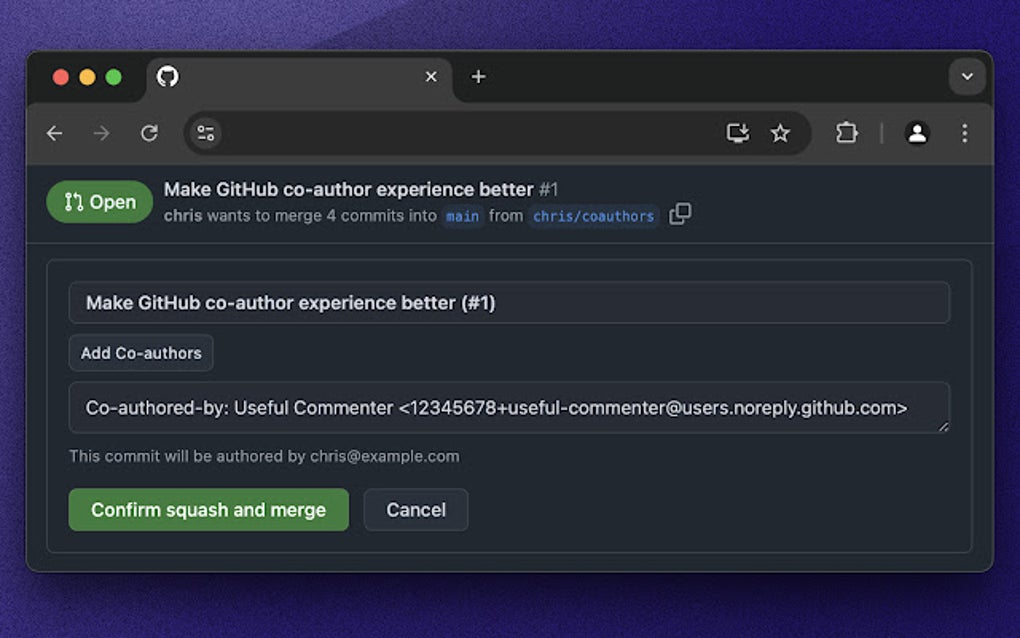
Task: Open the browser extensions puzzle icon
Action: click(x=846, y=133)
